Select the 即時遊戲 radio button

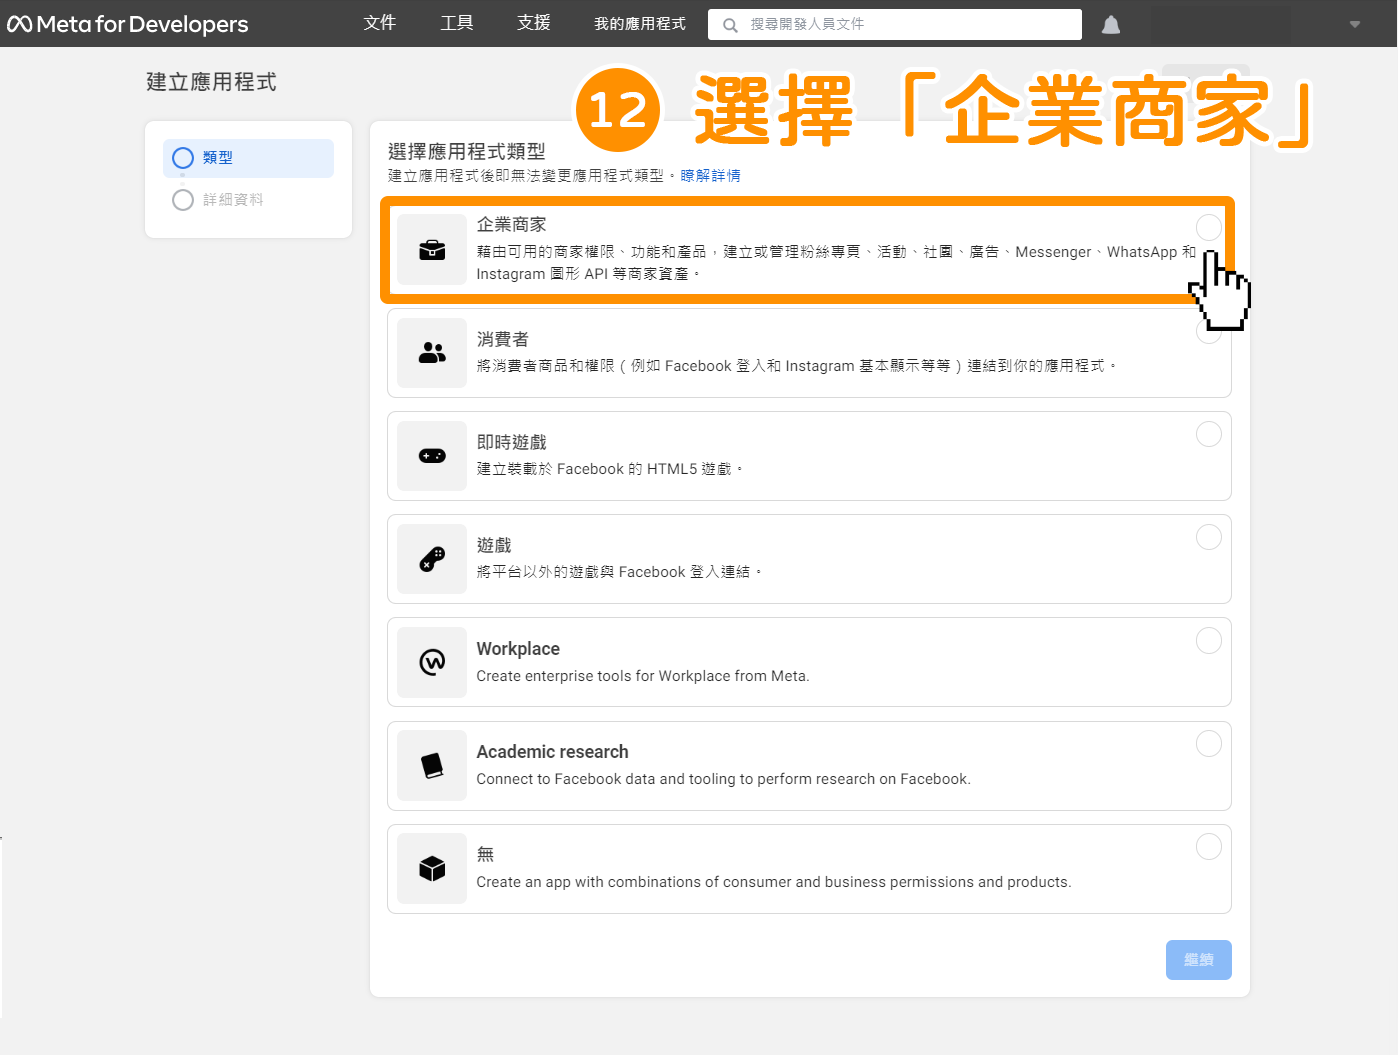coord(1209,434)
